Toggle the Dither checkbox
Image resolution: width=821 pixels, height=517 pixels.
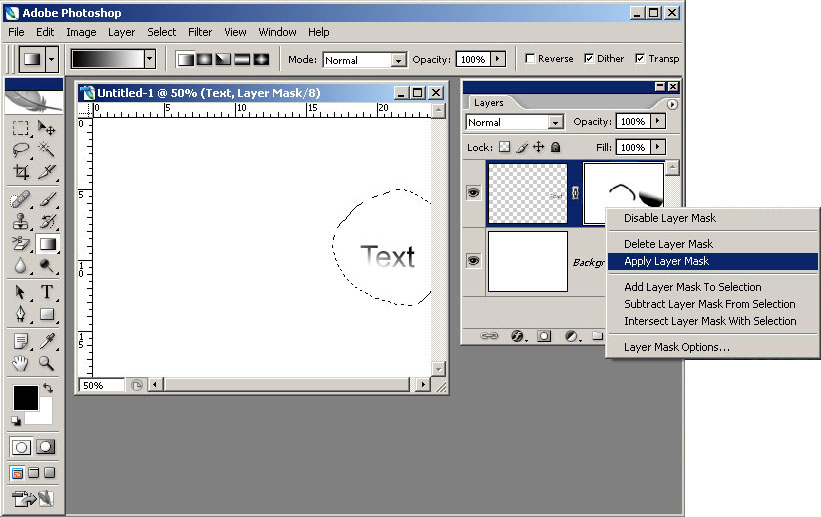[589, 58]
